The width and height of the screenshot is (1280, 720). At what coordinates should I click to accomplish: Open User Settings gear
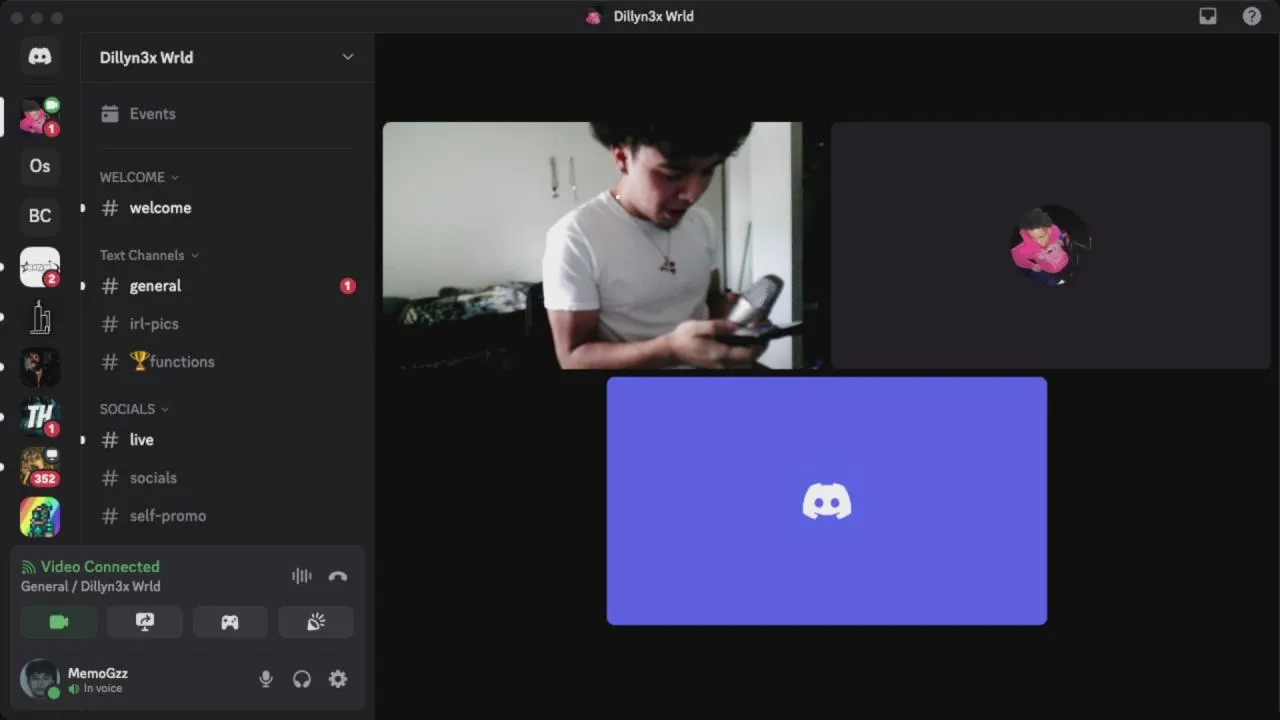pos(338,679)
